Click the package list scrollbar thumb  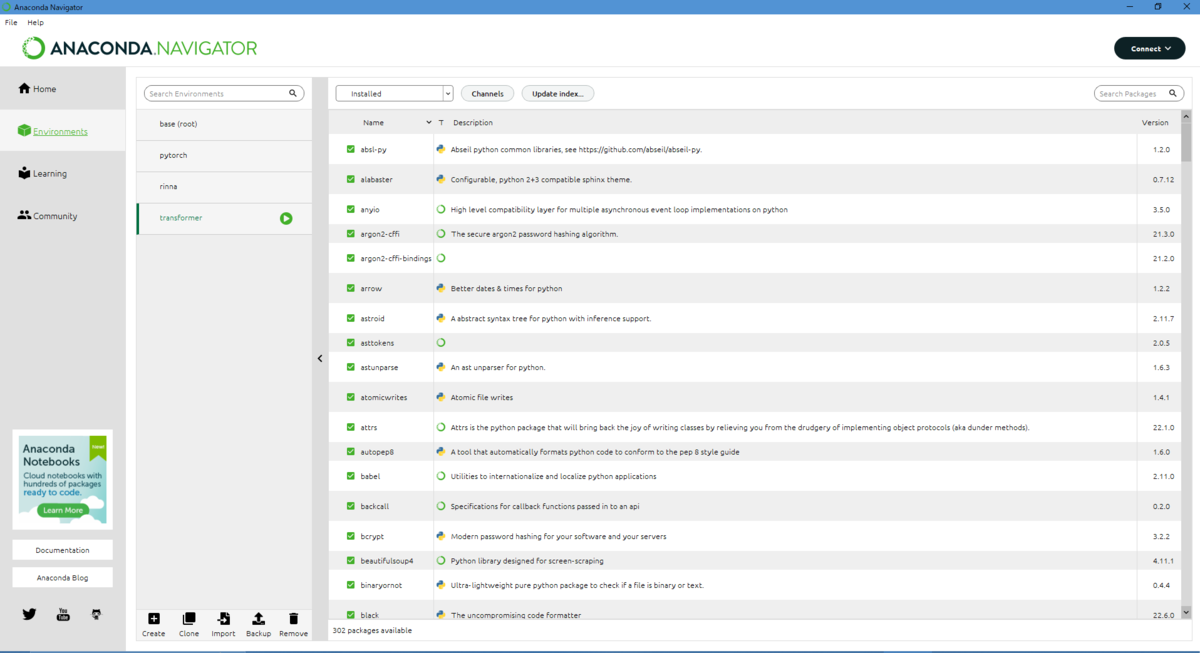tap(1186, 142)
